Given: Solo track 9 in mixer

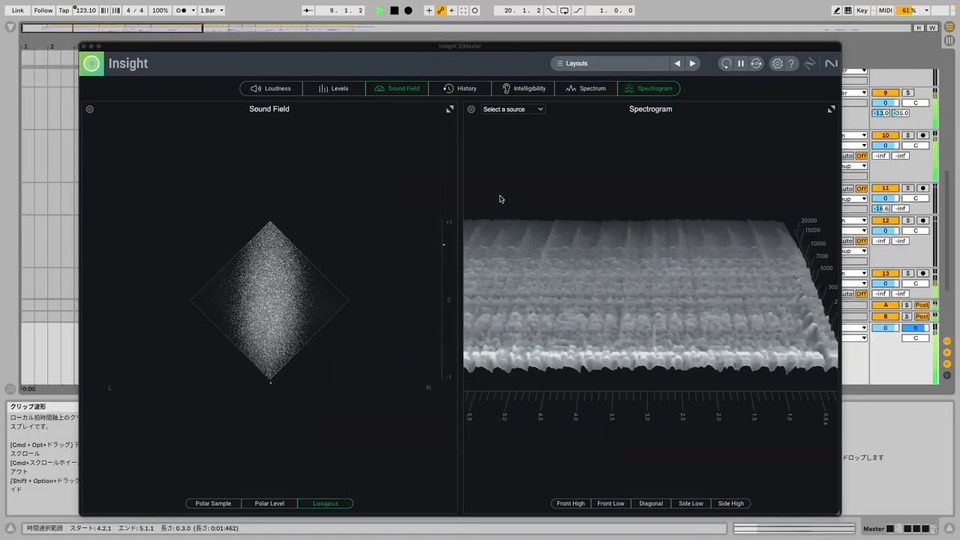Looking at the screenshot, I should pyautogui.click(x=908, y=92).
